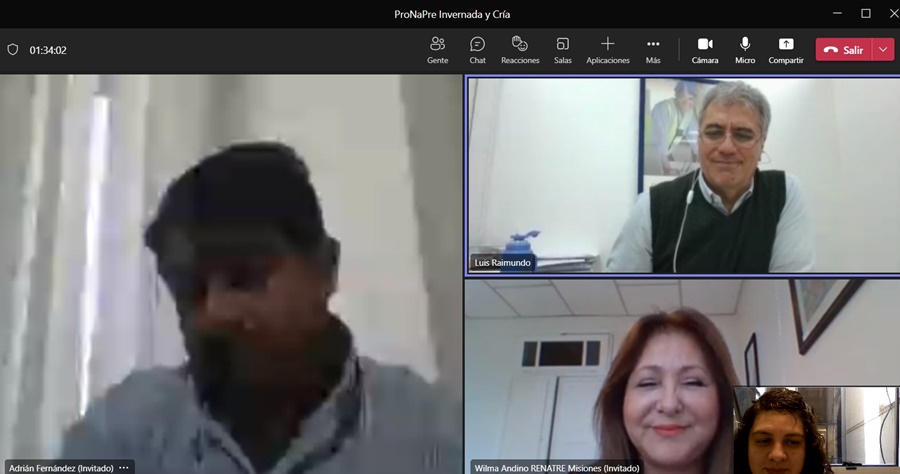Show the Reacciones options
The height and width of the screenshot is (474, 900).
tap(520, 50)
